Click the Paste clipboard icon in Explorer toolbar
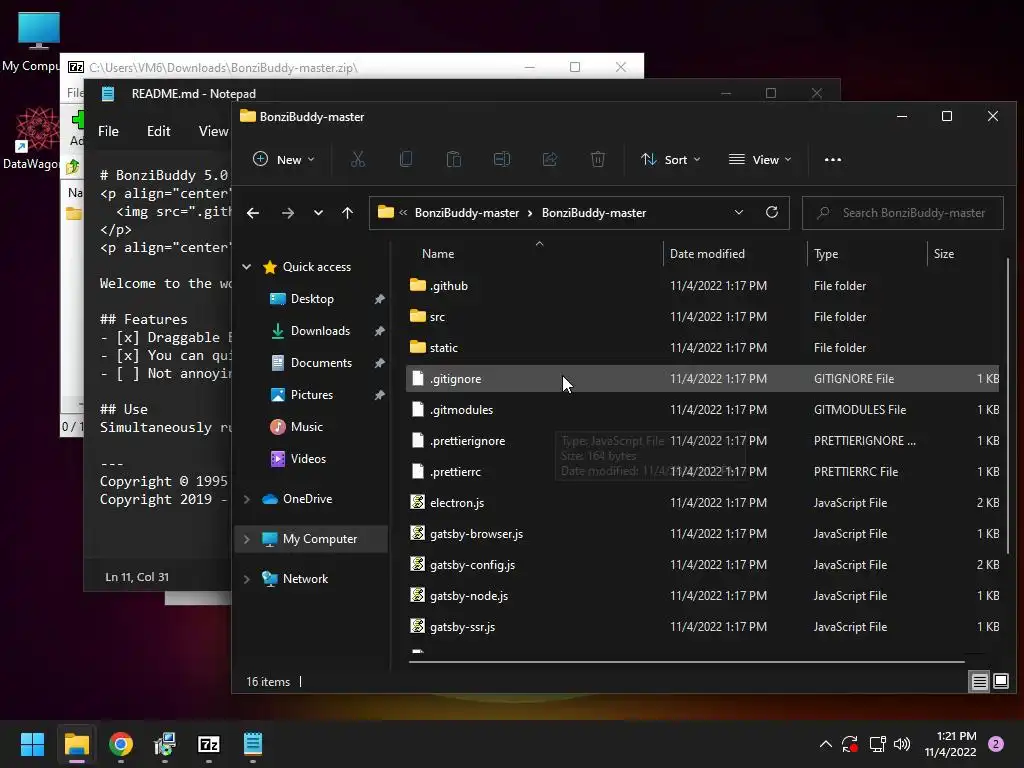 click(453, 159)
